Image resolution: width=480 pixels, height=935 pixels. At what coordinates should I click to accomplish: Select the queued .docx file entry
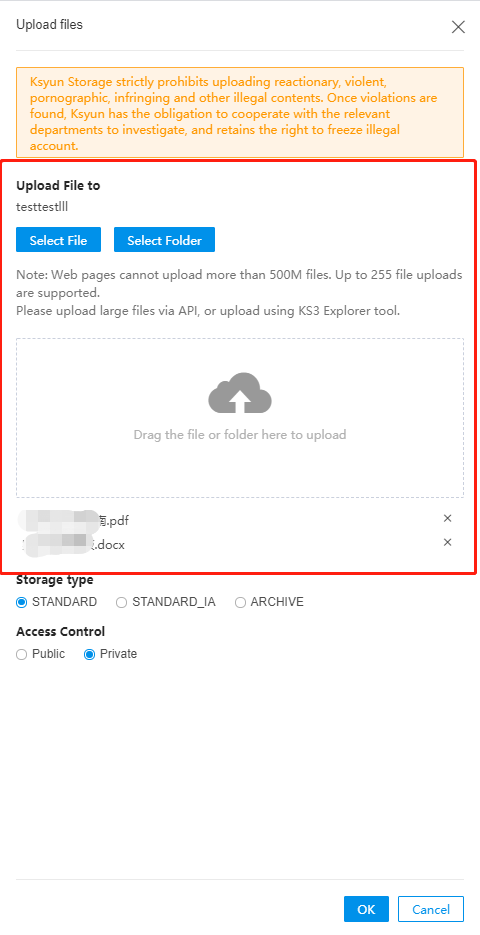pos(73,543)
